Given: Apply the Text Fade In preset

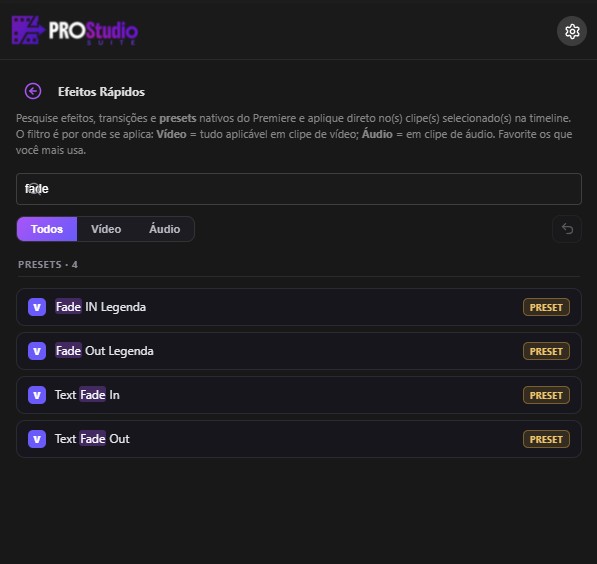Looking at the screenshot, I should click(299, 395).
